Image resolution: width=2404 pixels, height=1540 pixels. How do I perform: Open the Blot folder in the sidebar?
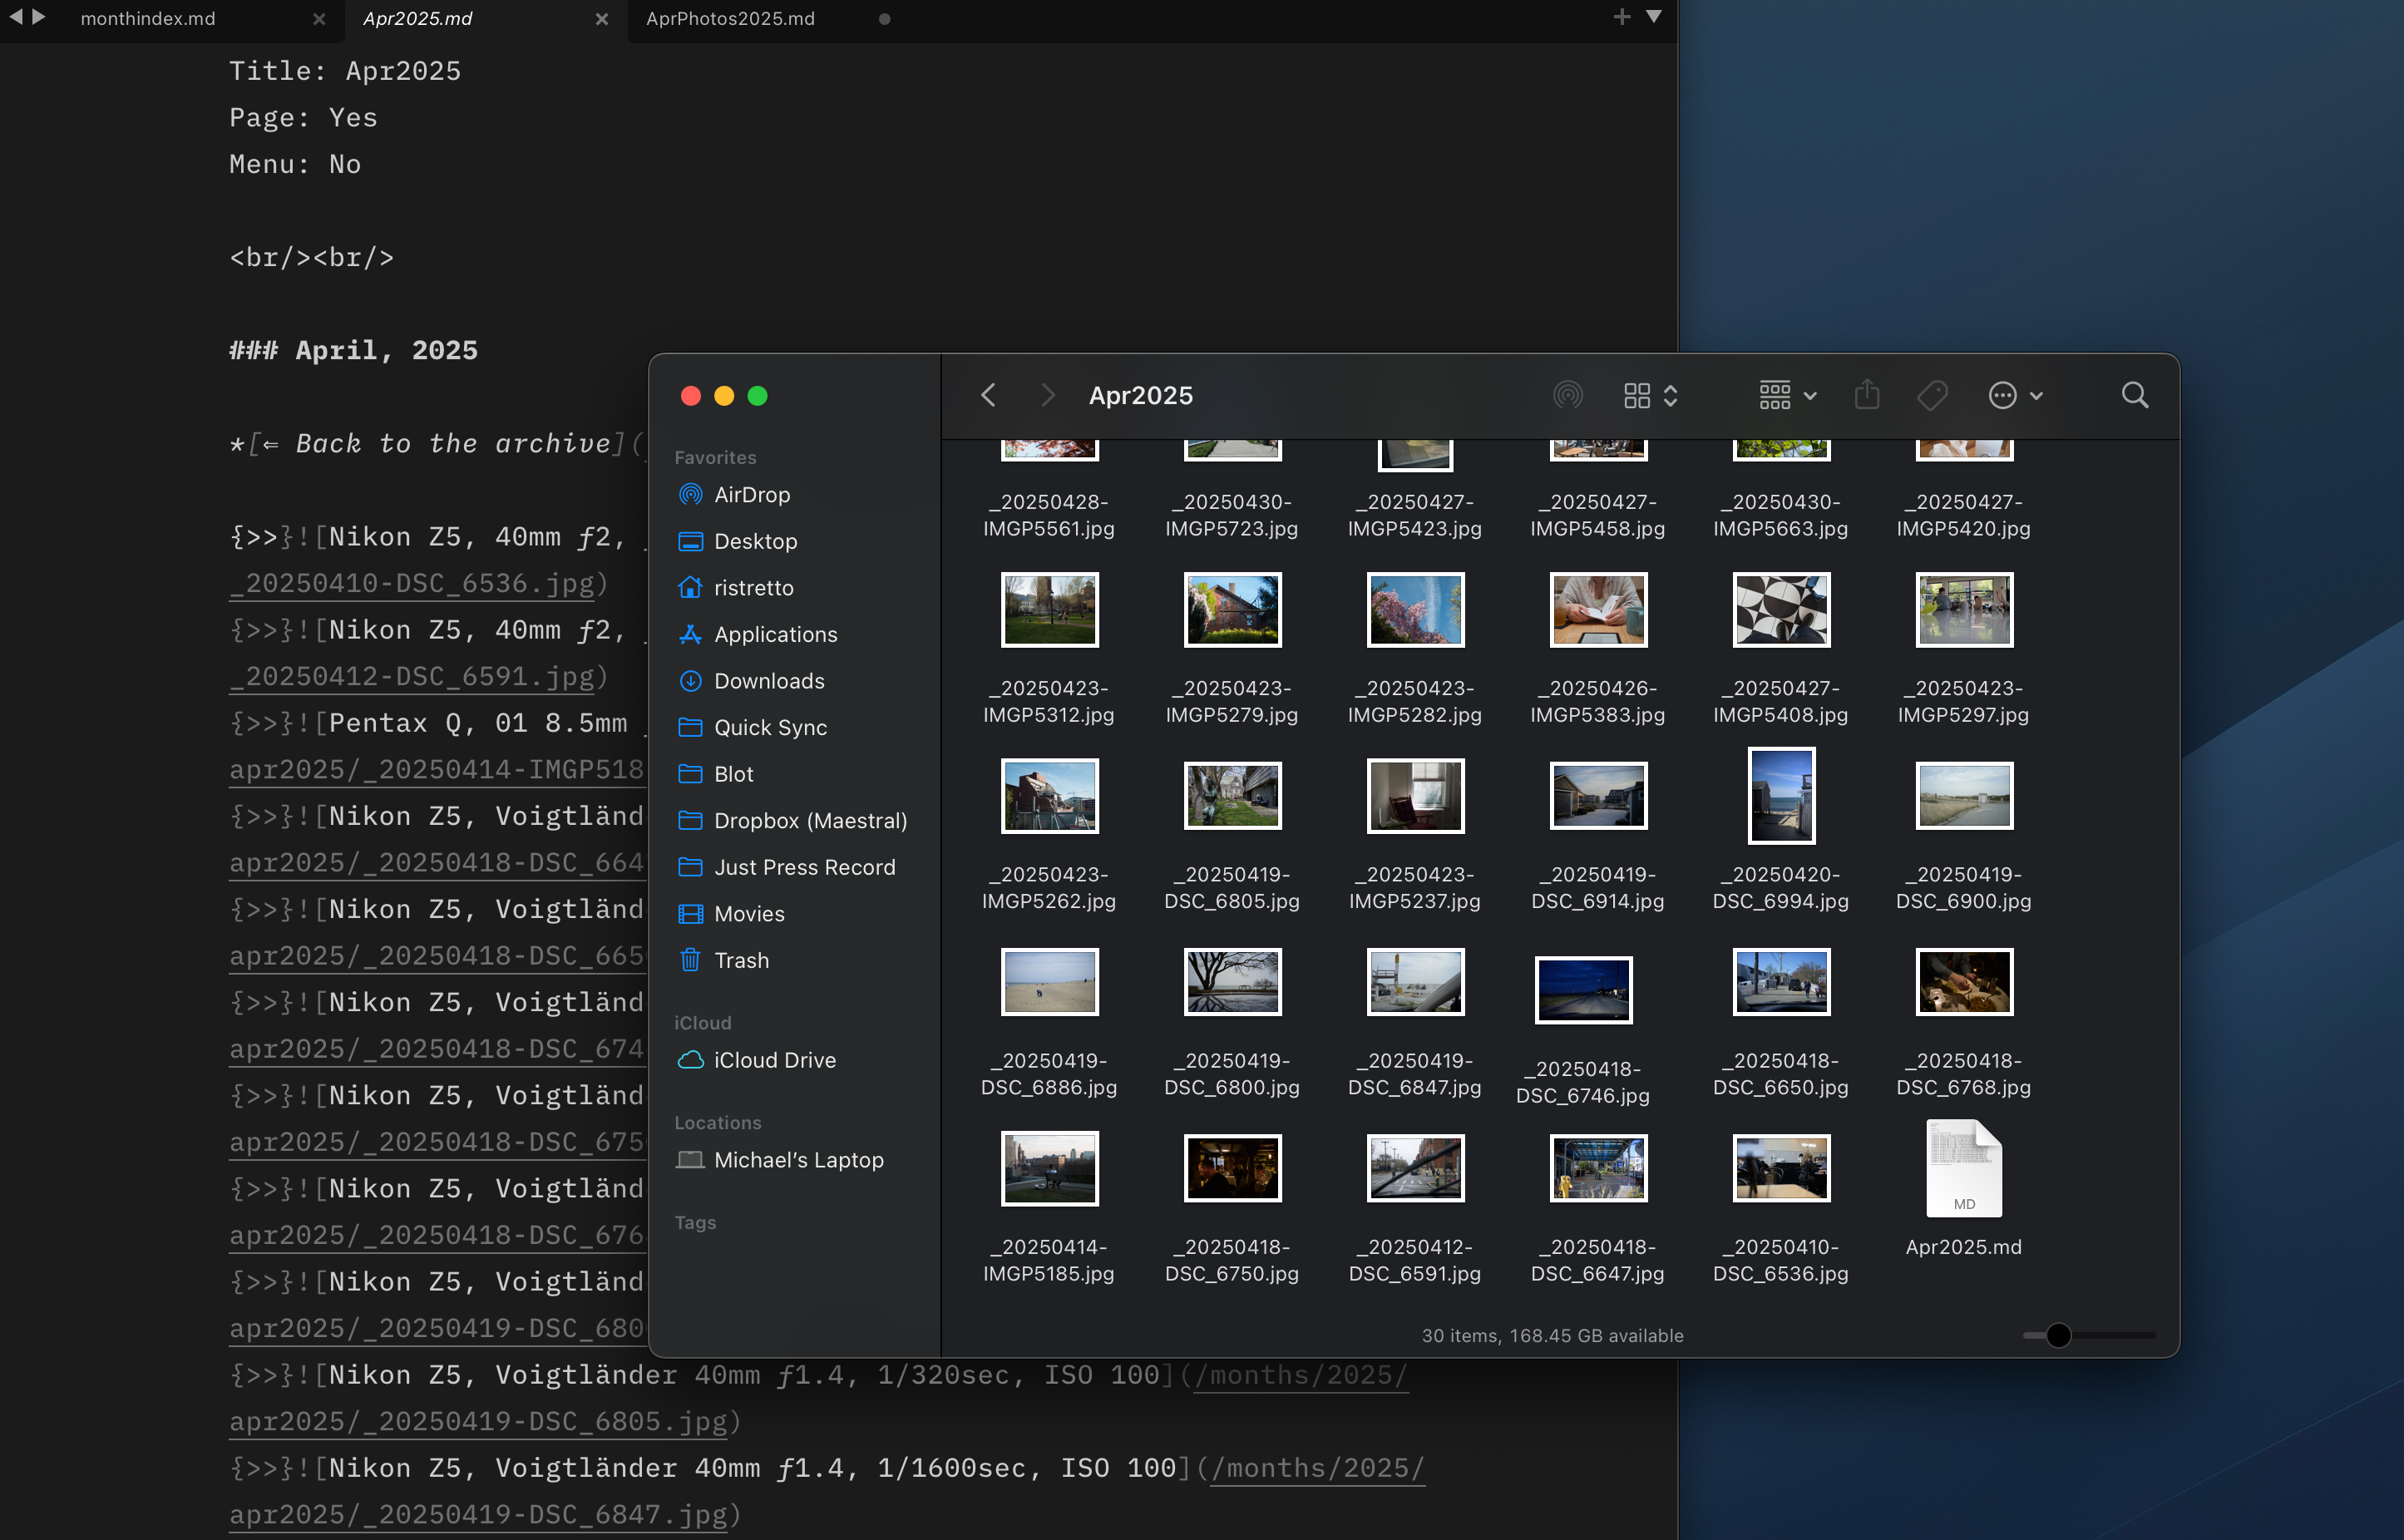[715, 773]
